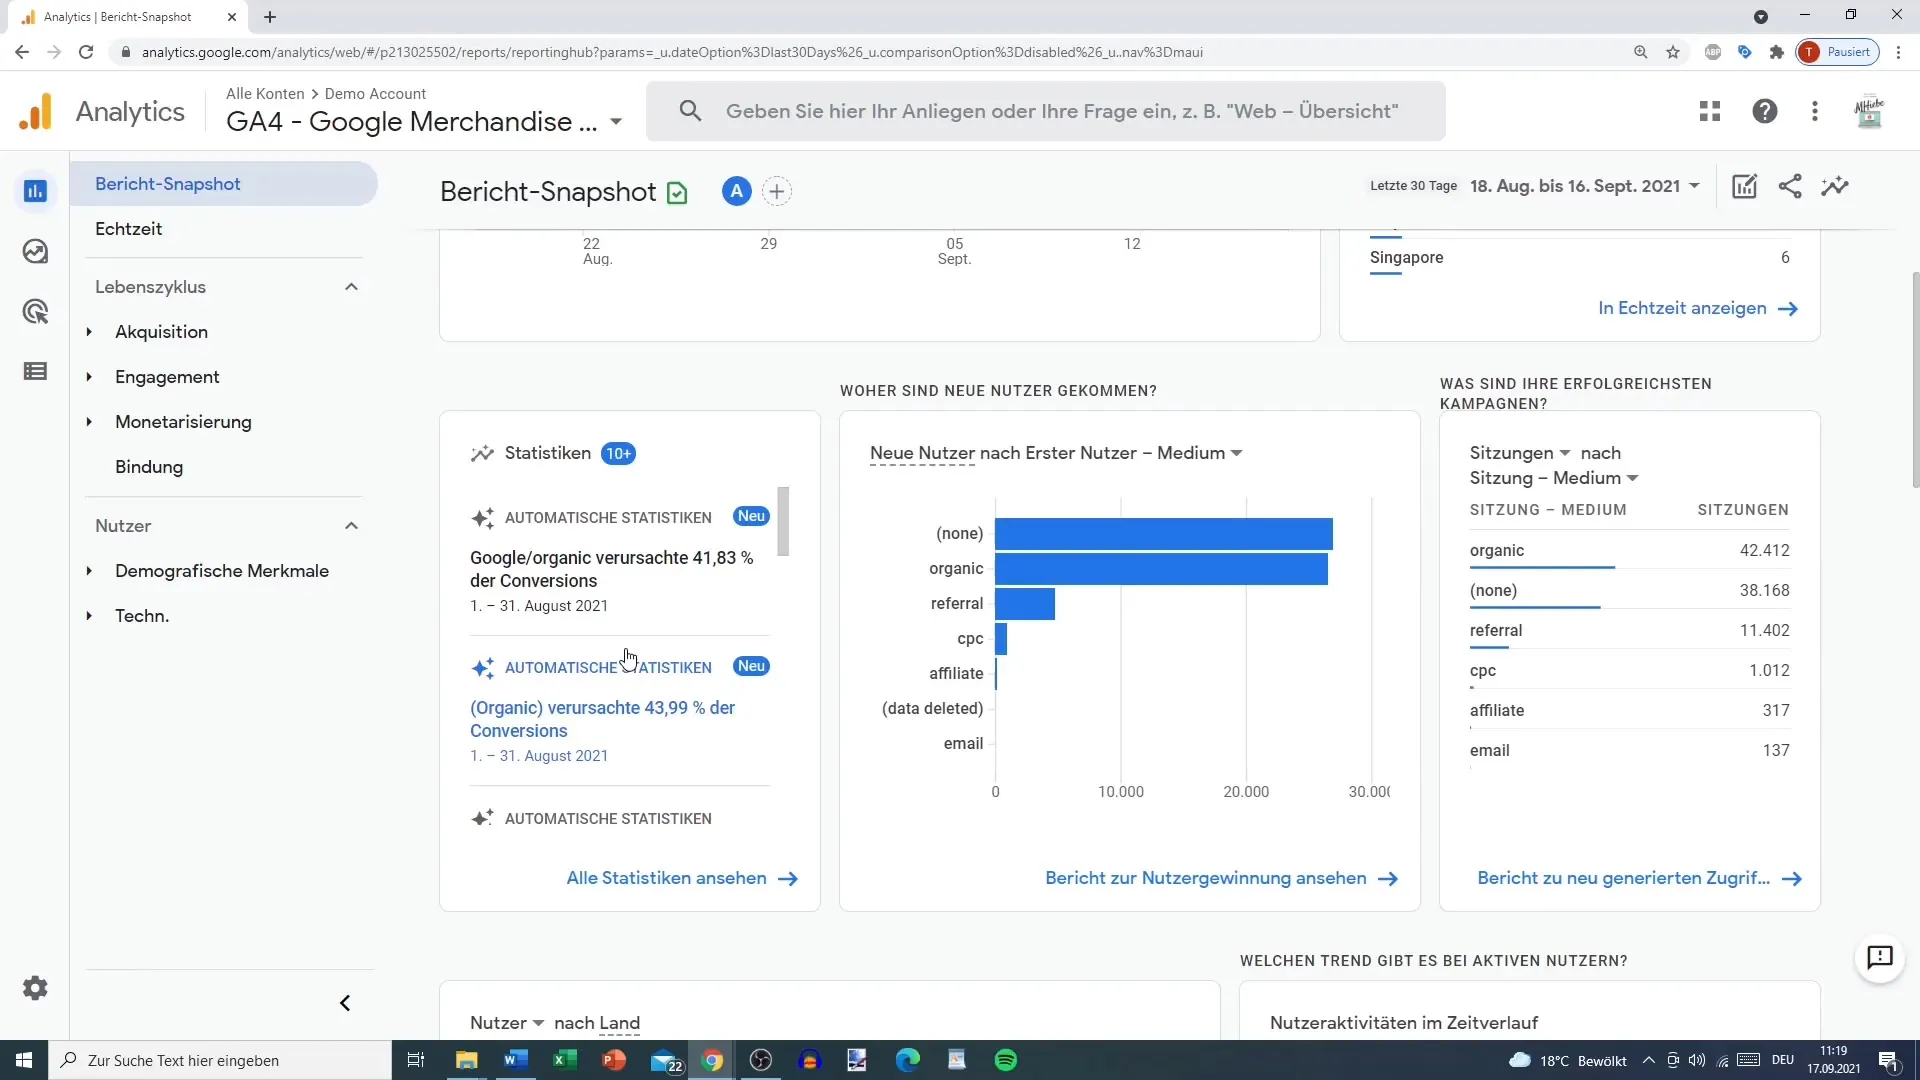The height and width of the screenshot is (1080, 1920).
Task: Select the Lebenszyklus menu item
Action: pyautogui.click(x=150, y=287)
